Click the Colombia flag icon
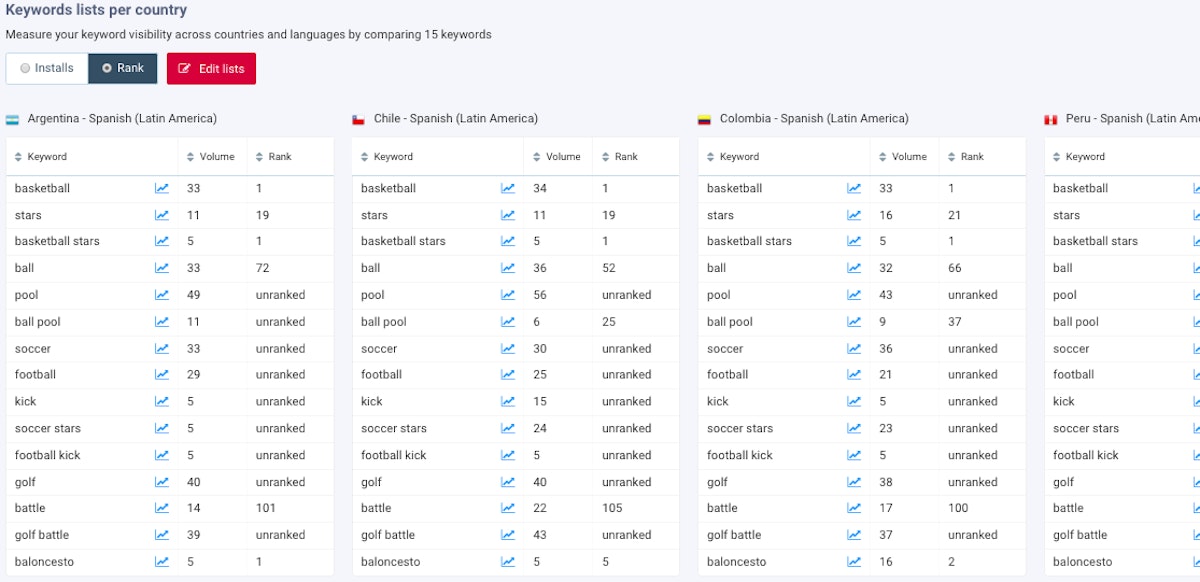 [x=704, y=119]
